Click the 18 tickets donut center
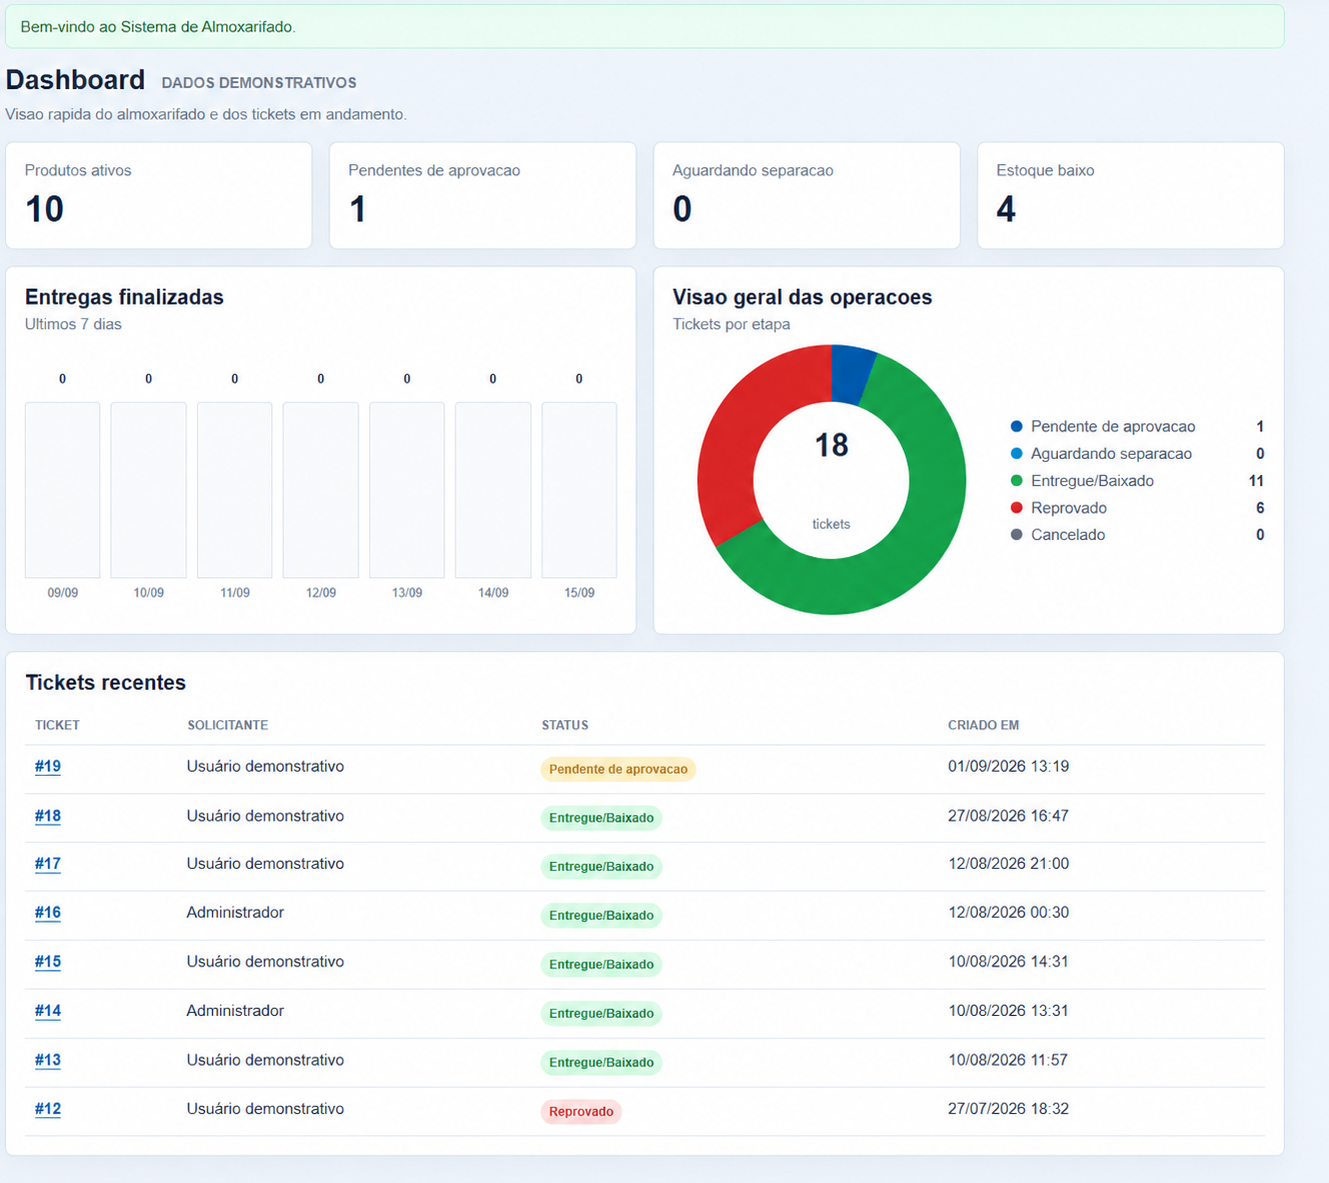 tap(831, 480)
